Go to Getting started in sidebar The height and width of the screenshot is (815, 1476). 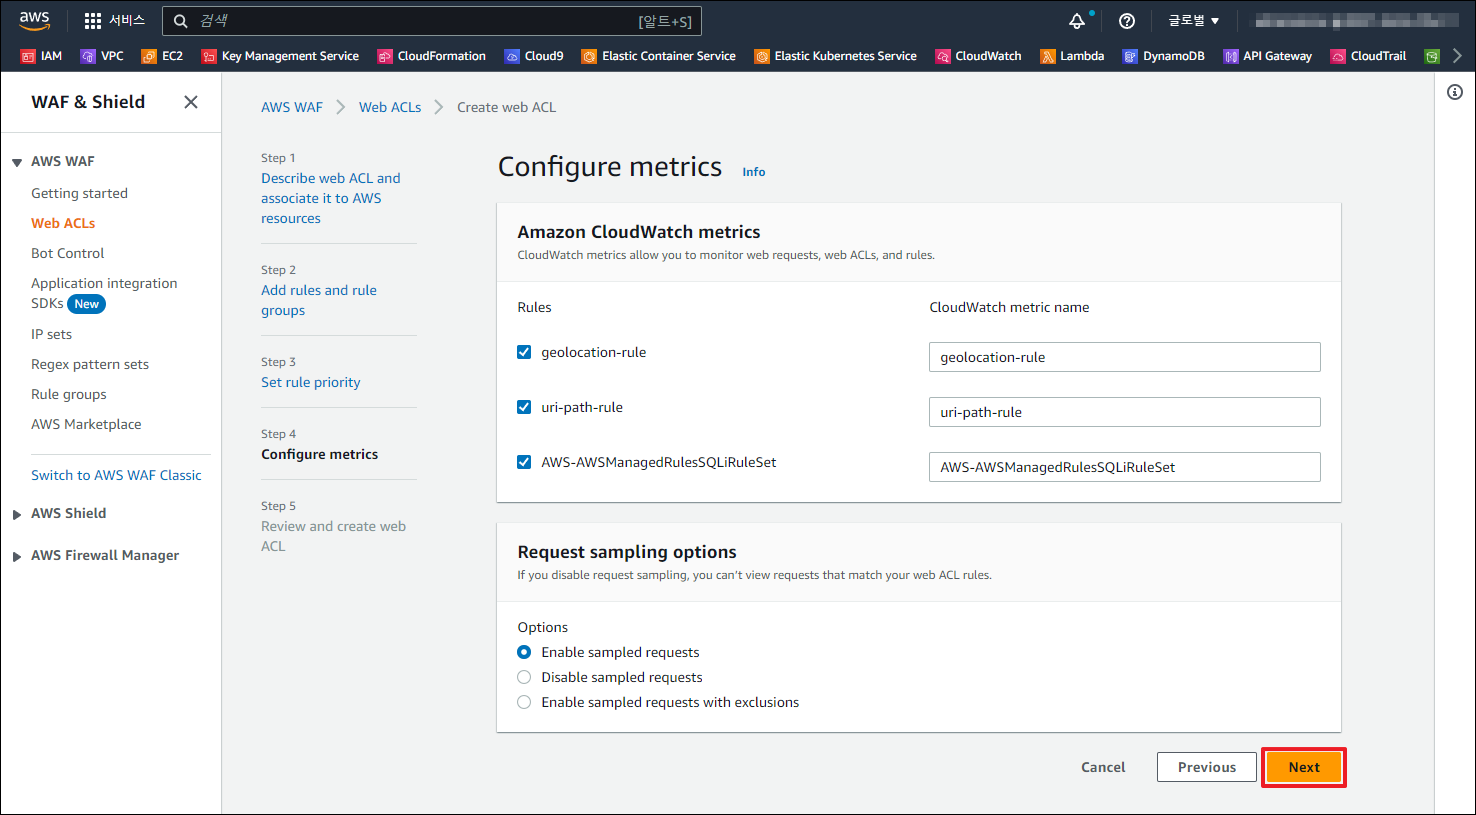click(79, 193)
